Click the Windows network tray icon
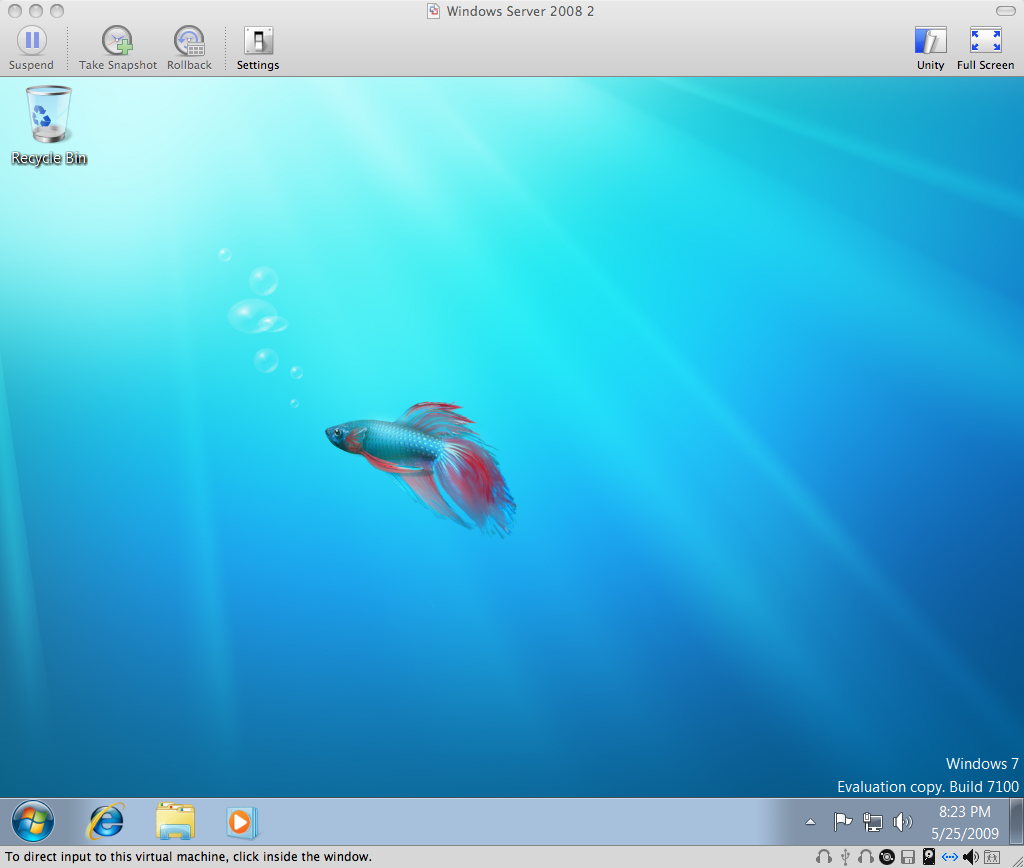1024x868 pixels. 872,822
